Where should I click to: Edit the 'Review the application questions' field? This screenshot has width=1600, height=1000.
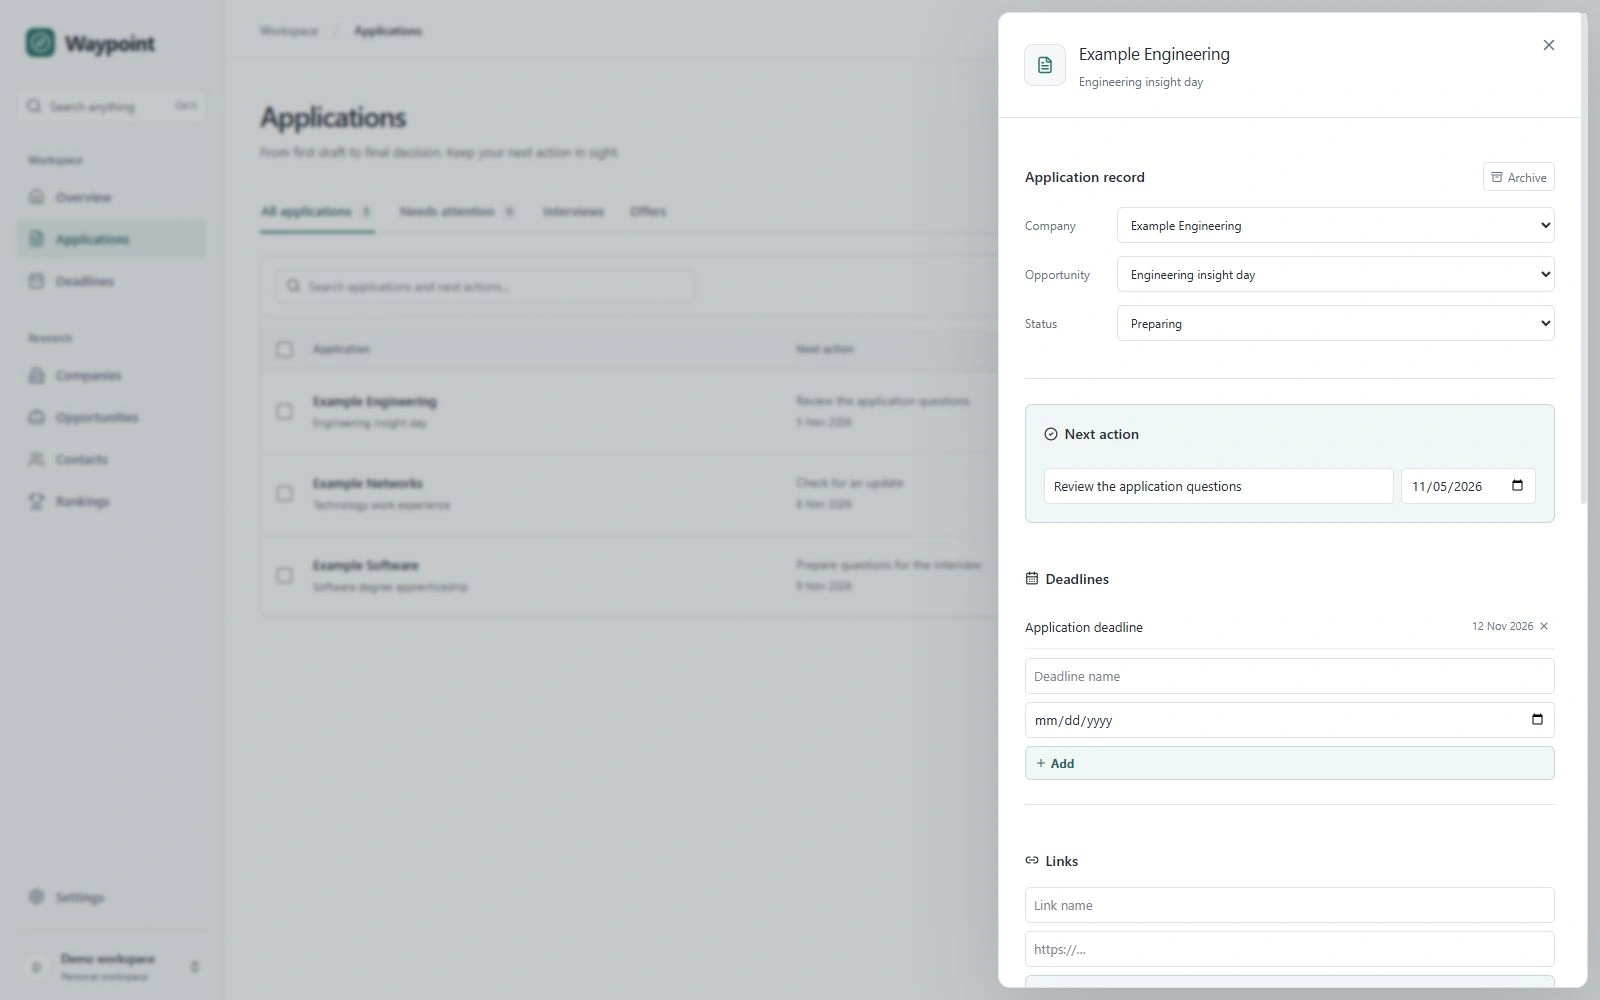[1218, 486]
